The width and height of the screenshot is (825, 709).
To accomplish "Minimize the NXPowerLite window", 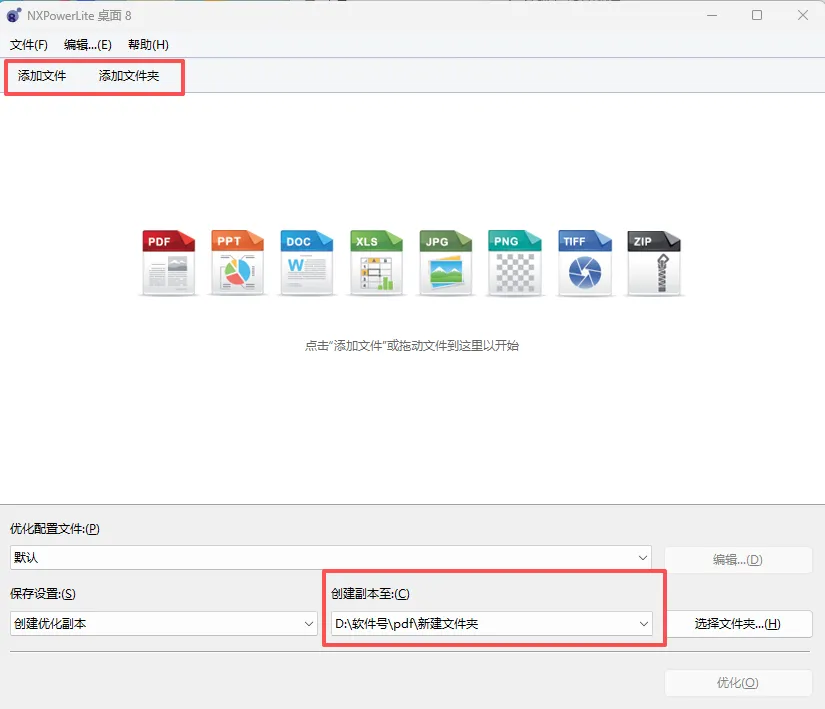I will pos(712,15).
